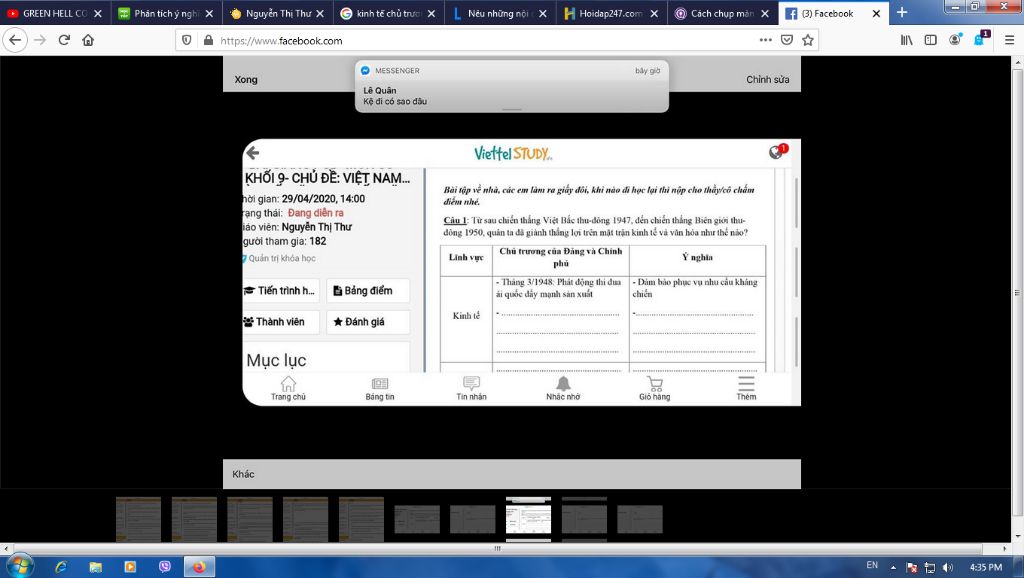Click the Mục lục heading
The image size is (1024, 578).
click(x=276, y=361)
